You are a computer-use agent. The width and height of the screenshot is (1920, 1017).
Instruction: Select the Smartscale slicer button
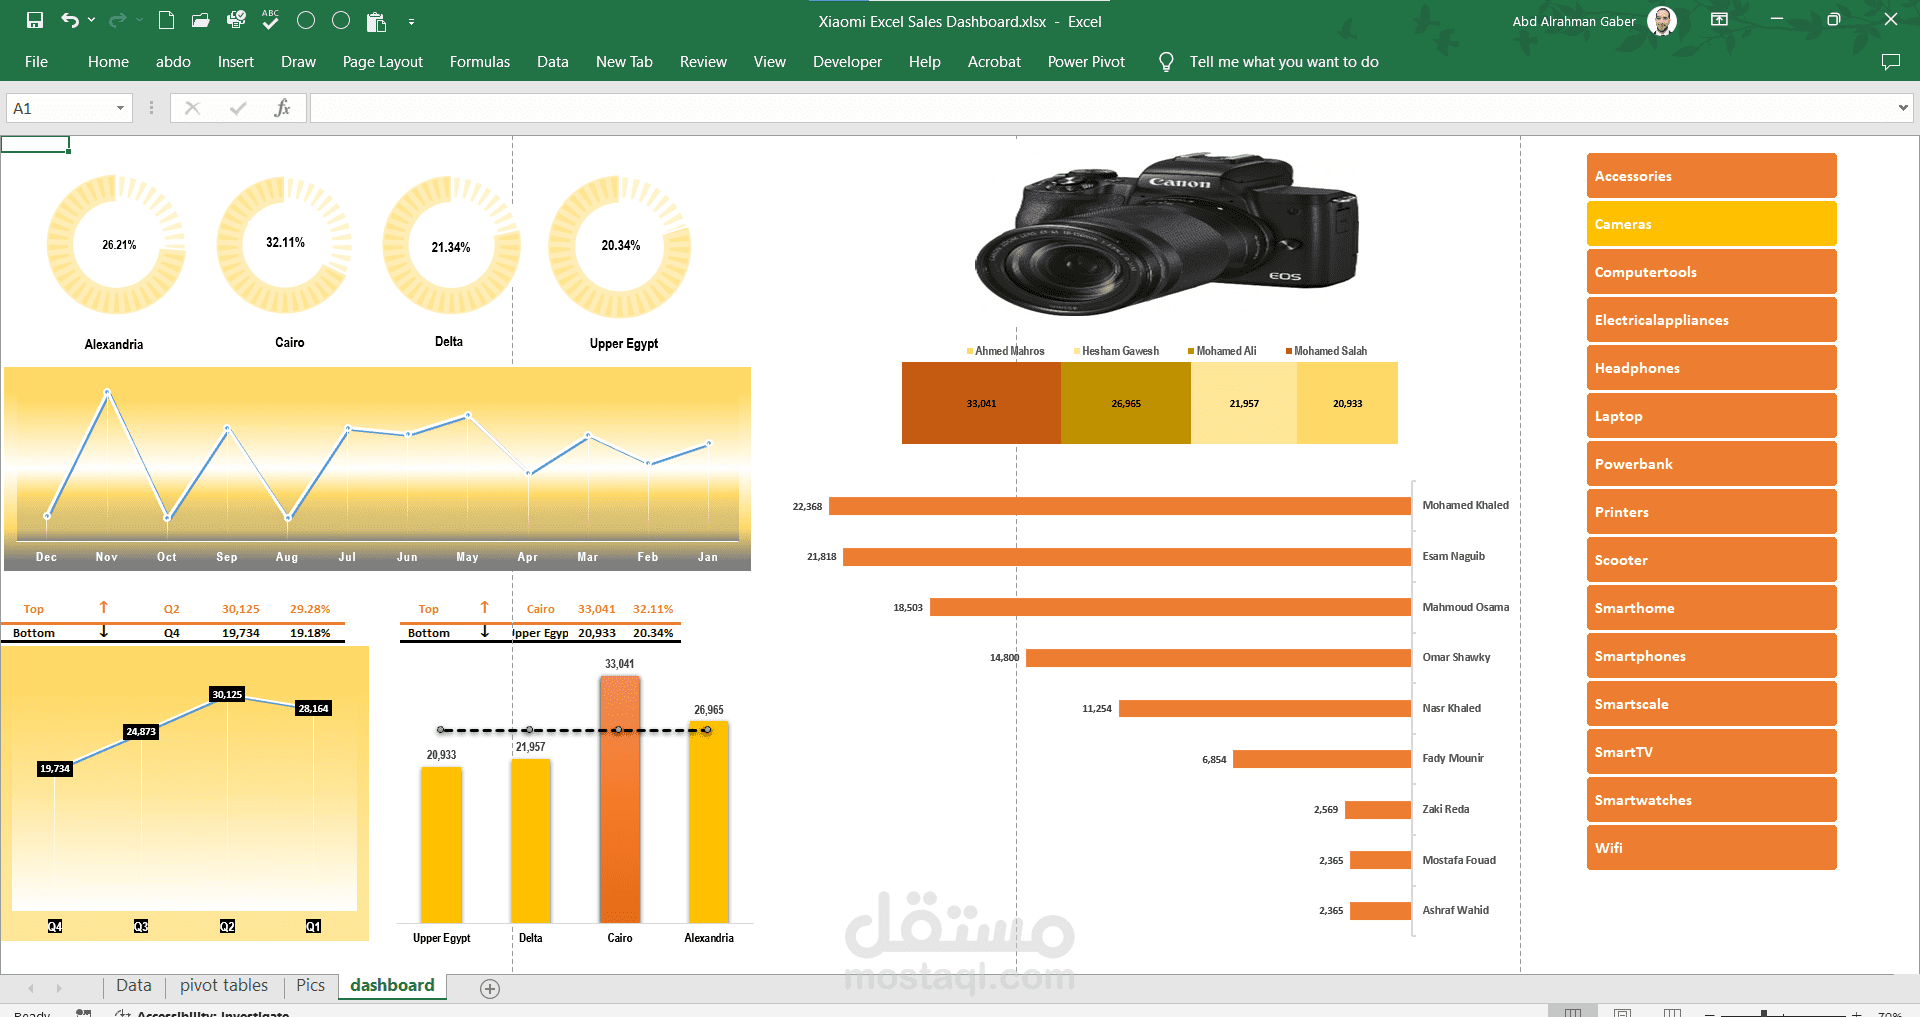point(1711,704)
